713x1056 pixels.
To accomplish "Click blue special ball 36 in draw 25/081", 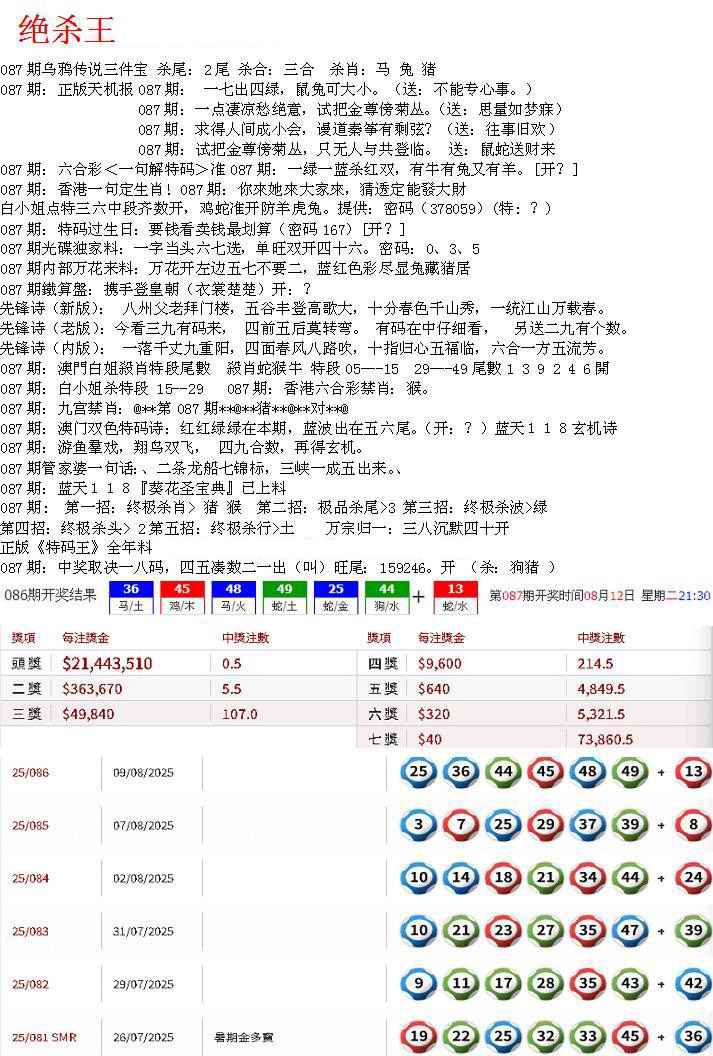I will point(692,1037).
